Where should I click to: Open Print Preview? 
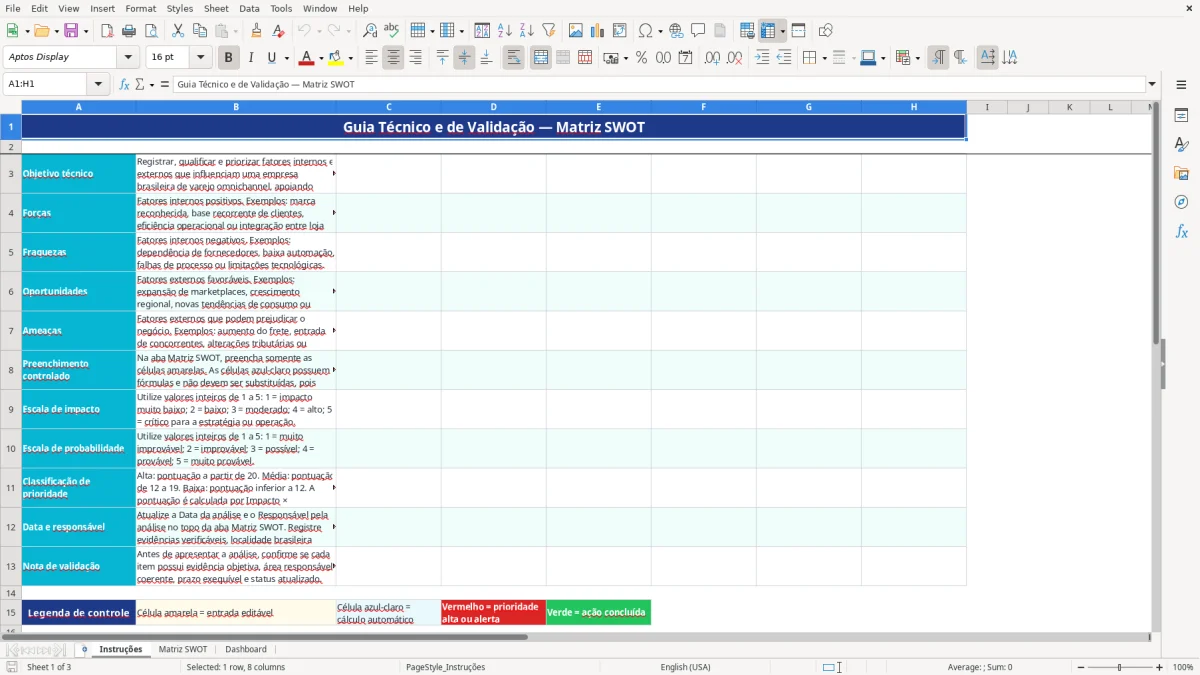(x=149, y=31)
